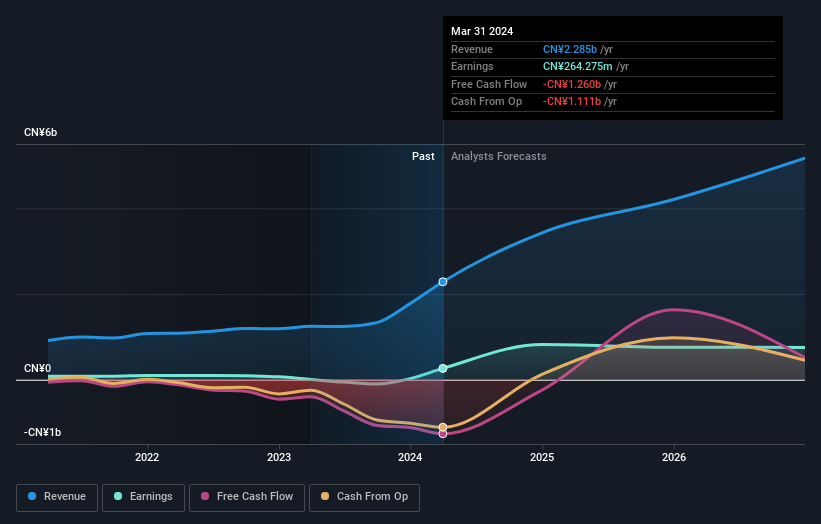This screenshot has width=821, height=524.
Task: Click the CN¥2.285b revenue value
Action: [x=570, y=49]
